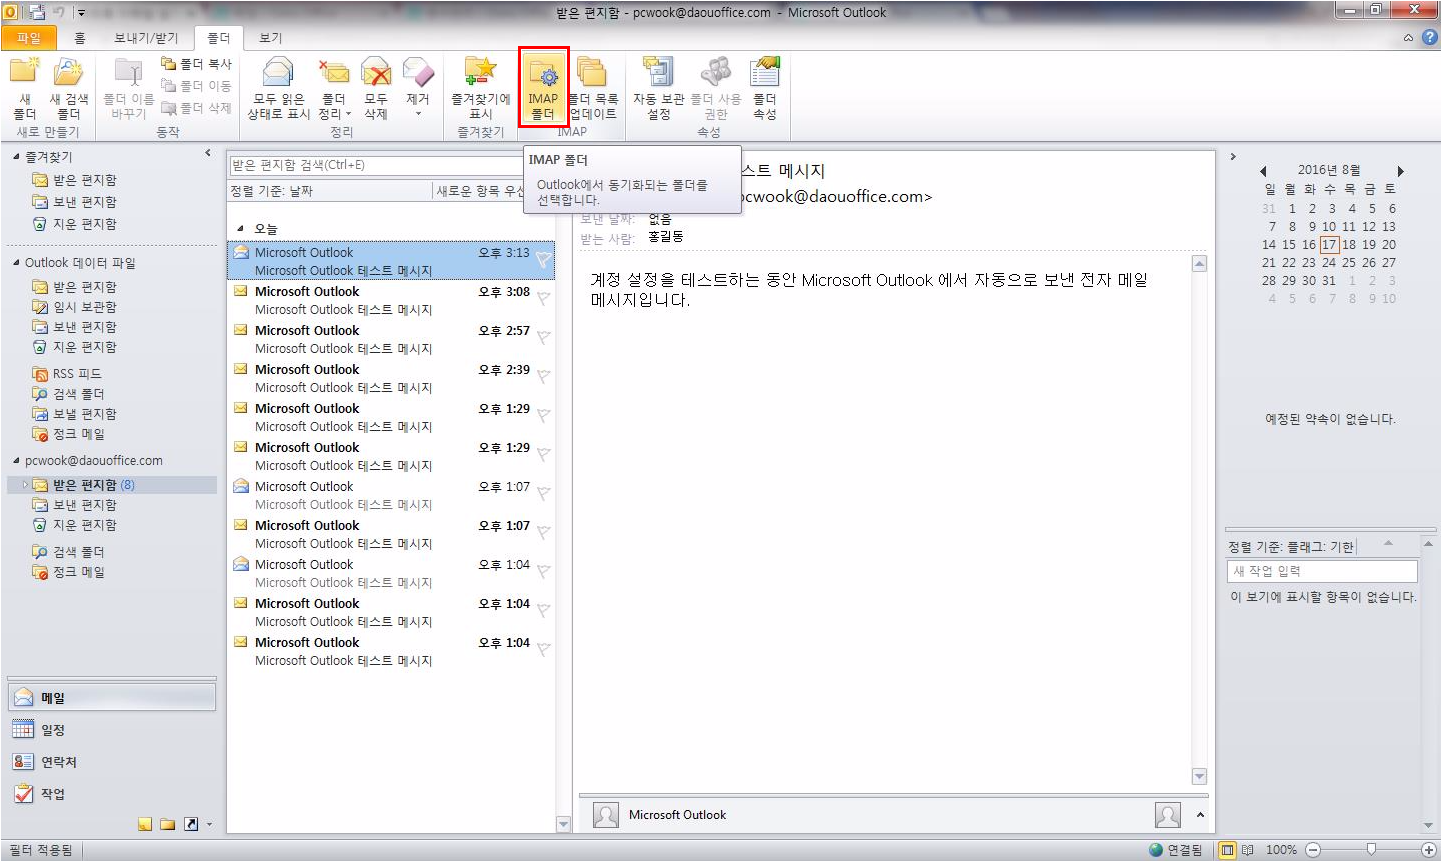1442x862 pixels.
Task: Create a new folder with 새 폴더
Action: [x=24, y=88]
